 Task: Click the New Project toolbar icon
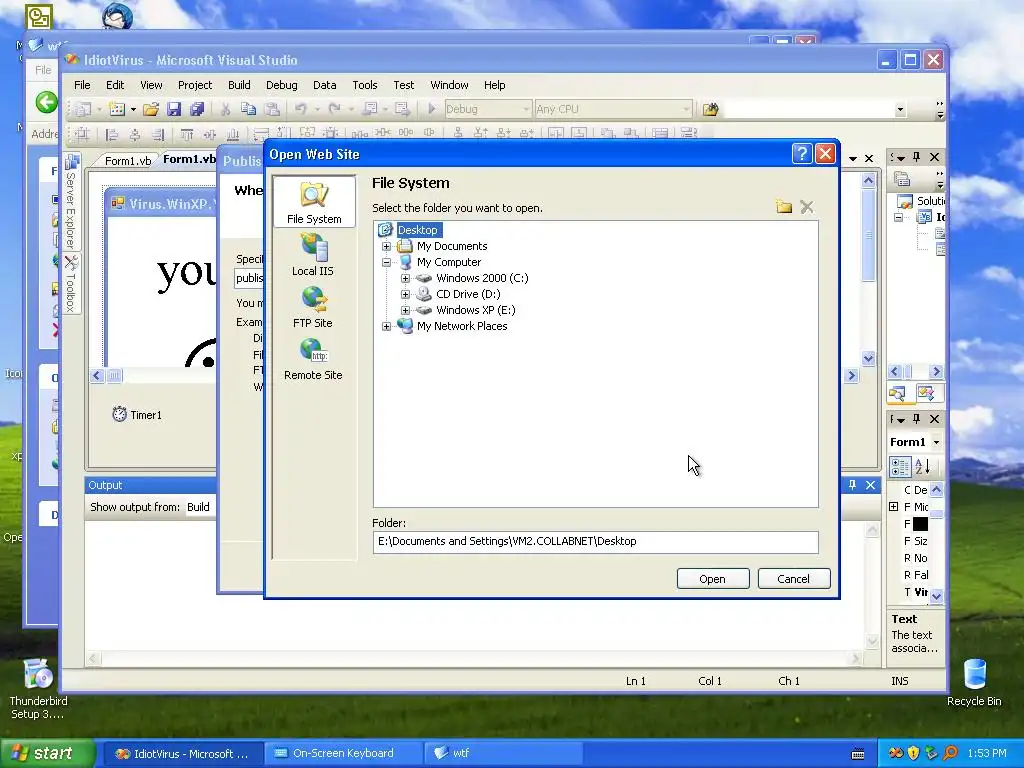coord(83,109)
